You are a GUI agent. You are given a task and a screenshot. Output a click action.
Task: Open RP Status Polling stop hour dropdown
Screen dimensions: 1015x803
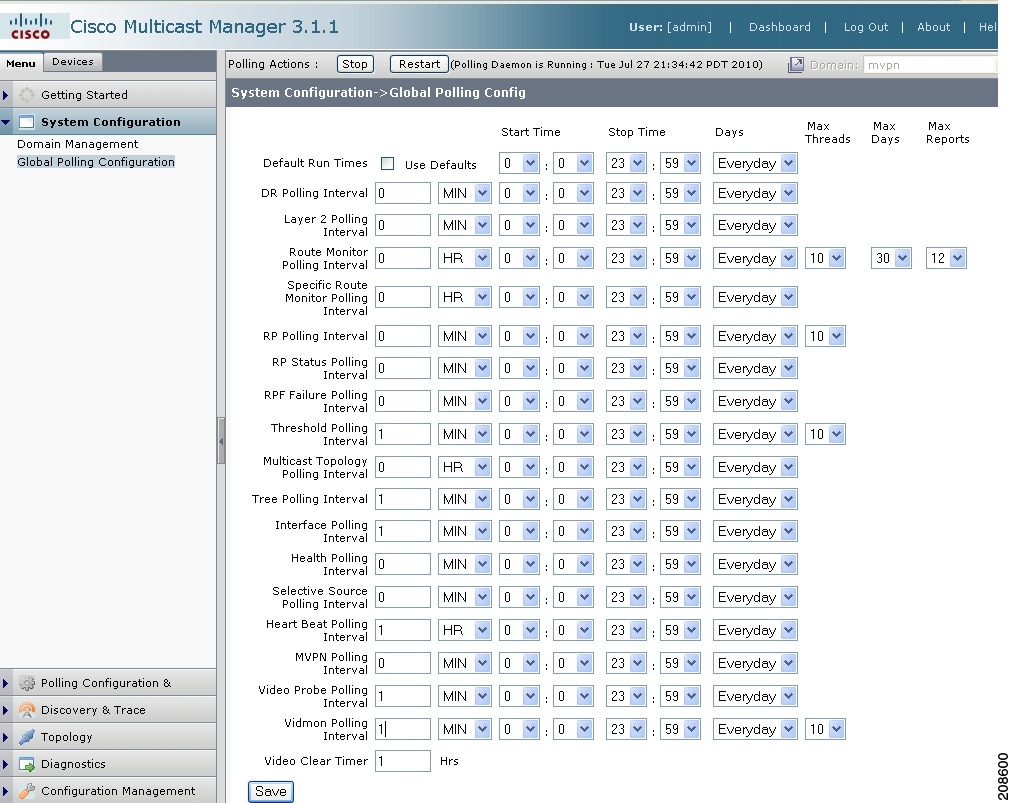tap(626, 368)
